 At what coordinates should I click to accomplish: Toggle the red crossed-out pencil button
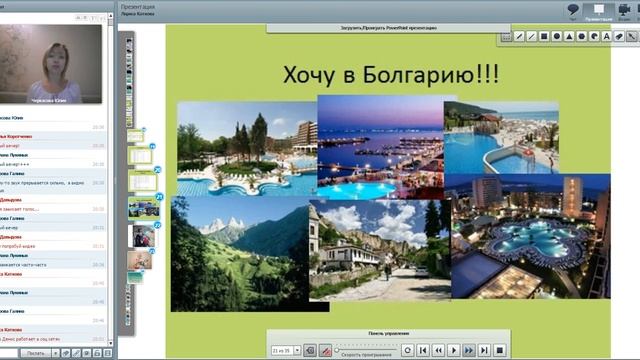pos(325,350)
